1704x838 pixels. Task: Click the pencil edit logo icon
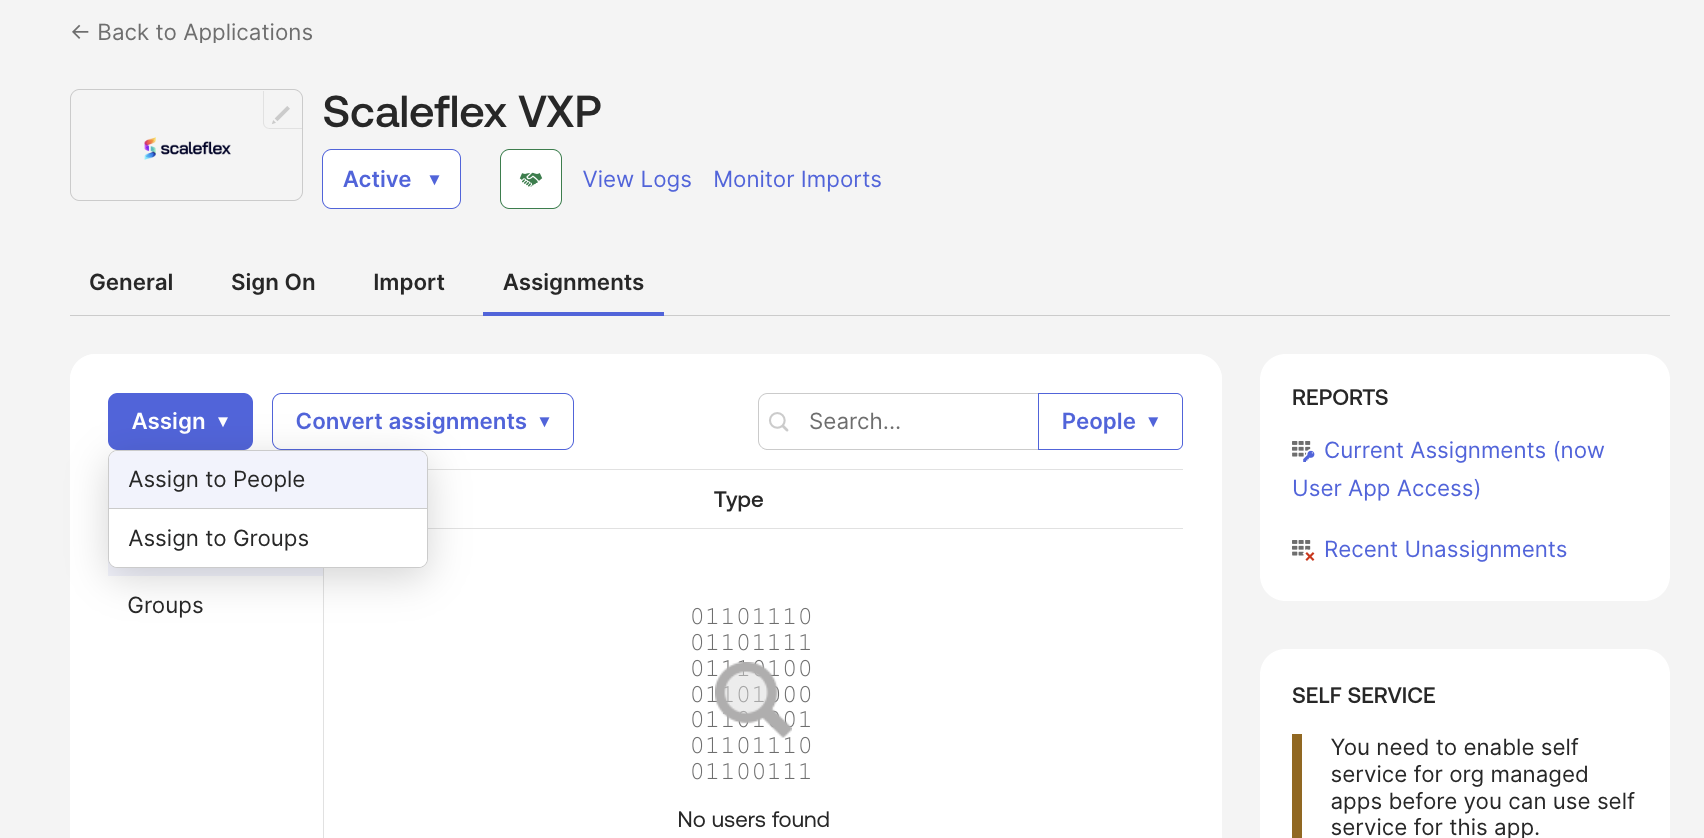(281, 113)
